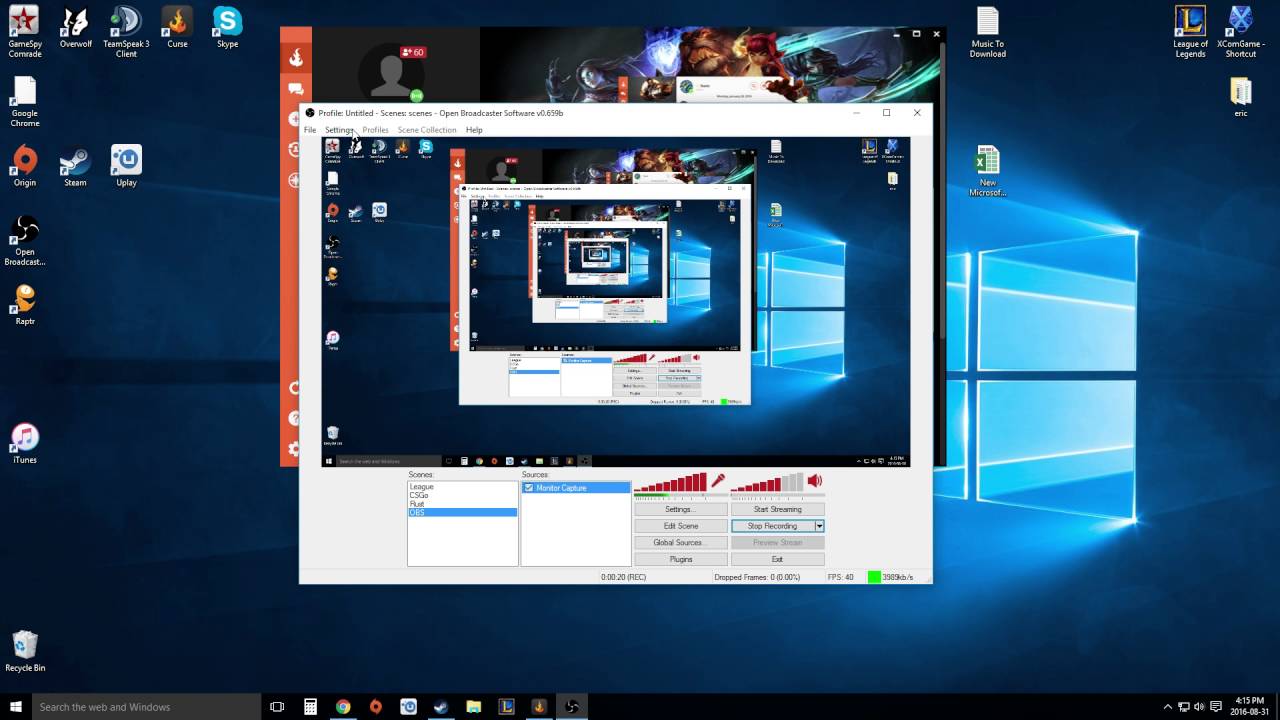Select the Monitor Capture source row

[576, 488]
